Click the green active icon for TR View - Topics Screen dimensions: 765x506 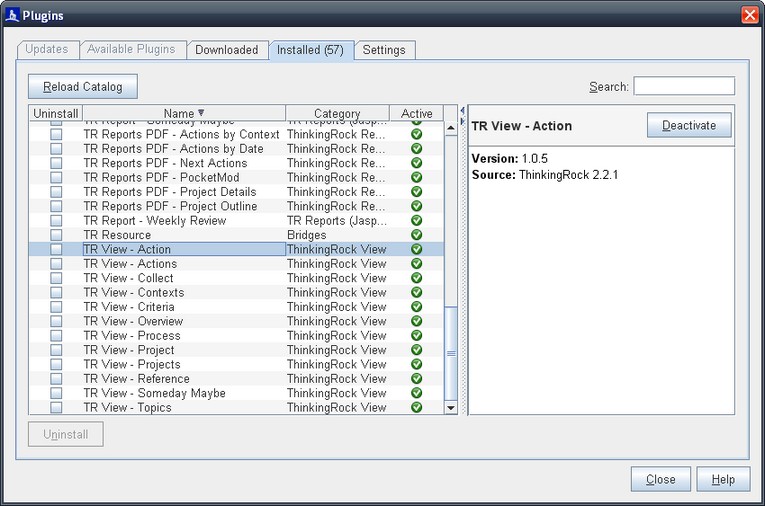point(416,408)
